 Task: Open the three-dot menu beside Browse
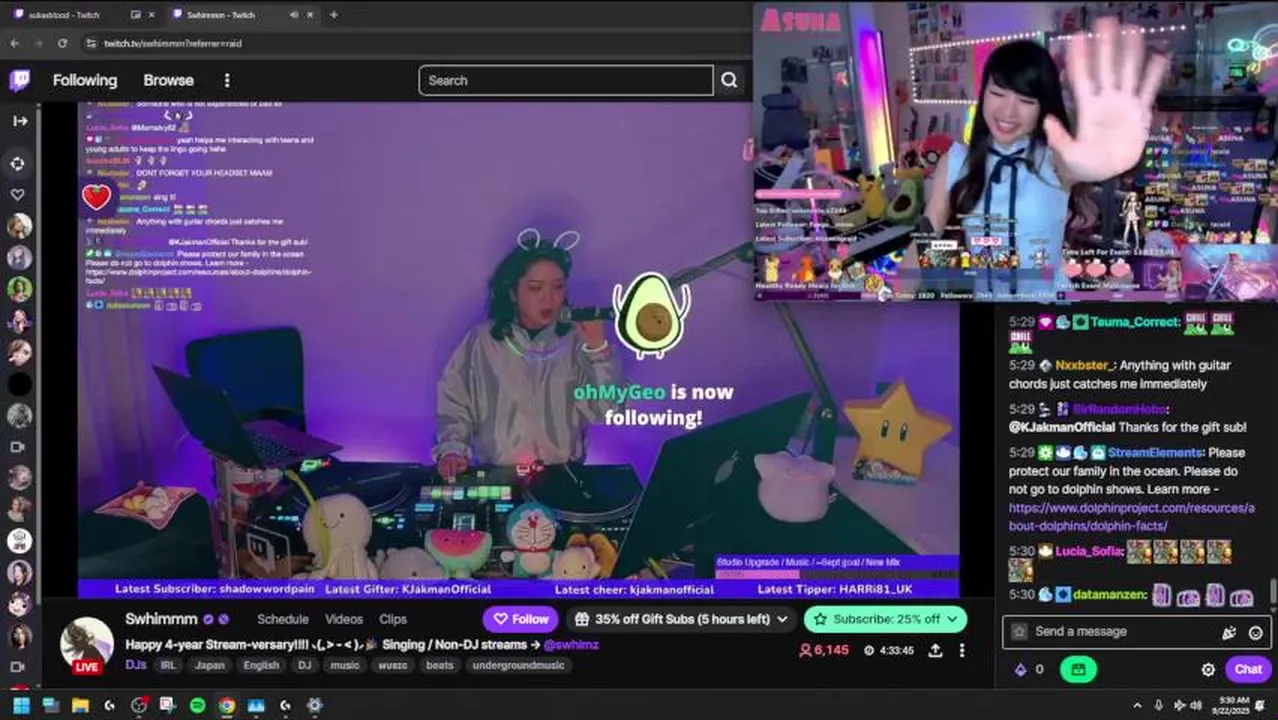point(227,80)
